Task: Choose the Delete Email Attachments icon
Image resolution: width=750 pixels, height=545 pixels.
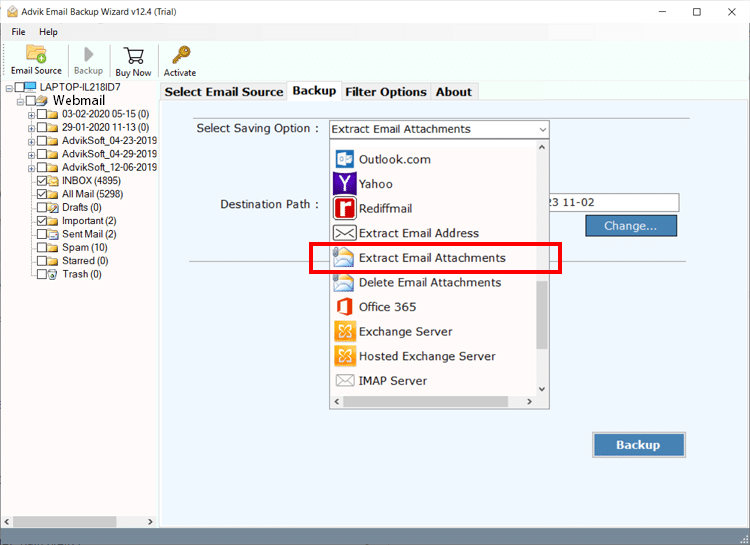Action: [343, 282]
